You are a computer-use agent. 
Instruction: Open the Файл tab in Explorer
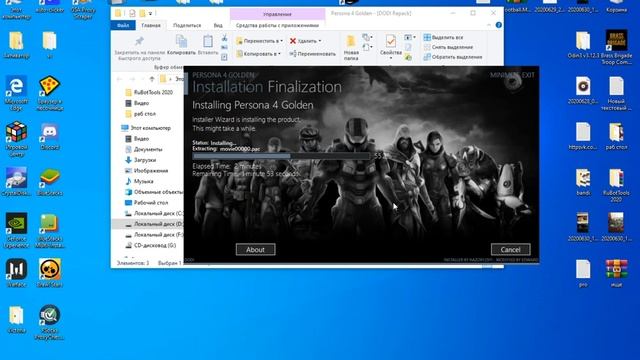coord(123,25)
